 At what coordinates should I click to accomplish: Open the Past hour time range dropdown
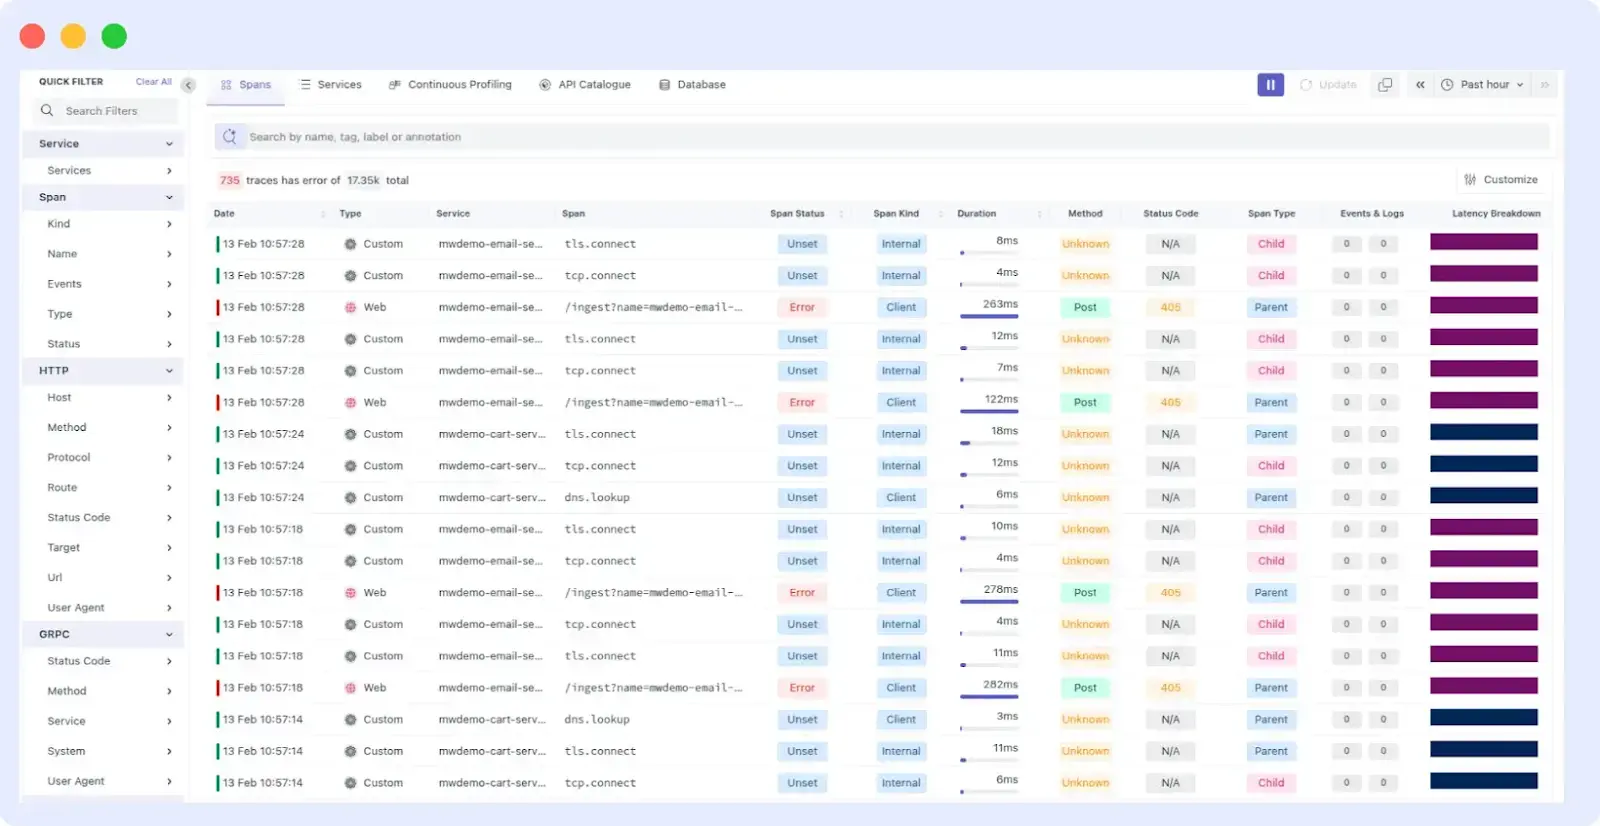(x=1483, y=85)
